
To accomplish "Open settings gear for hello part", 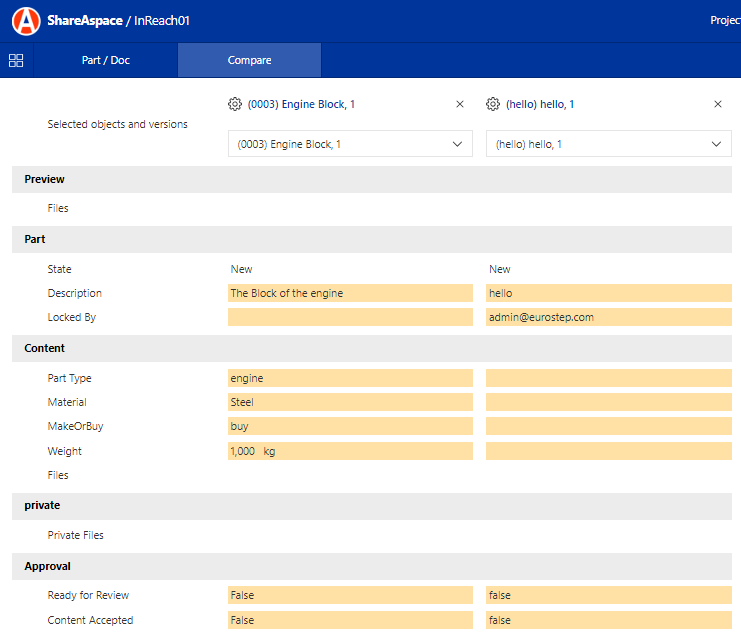I will 493,104.
